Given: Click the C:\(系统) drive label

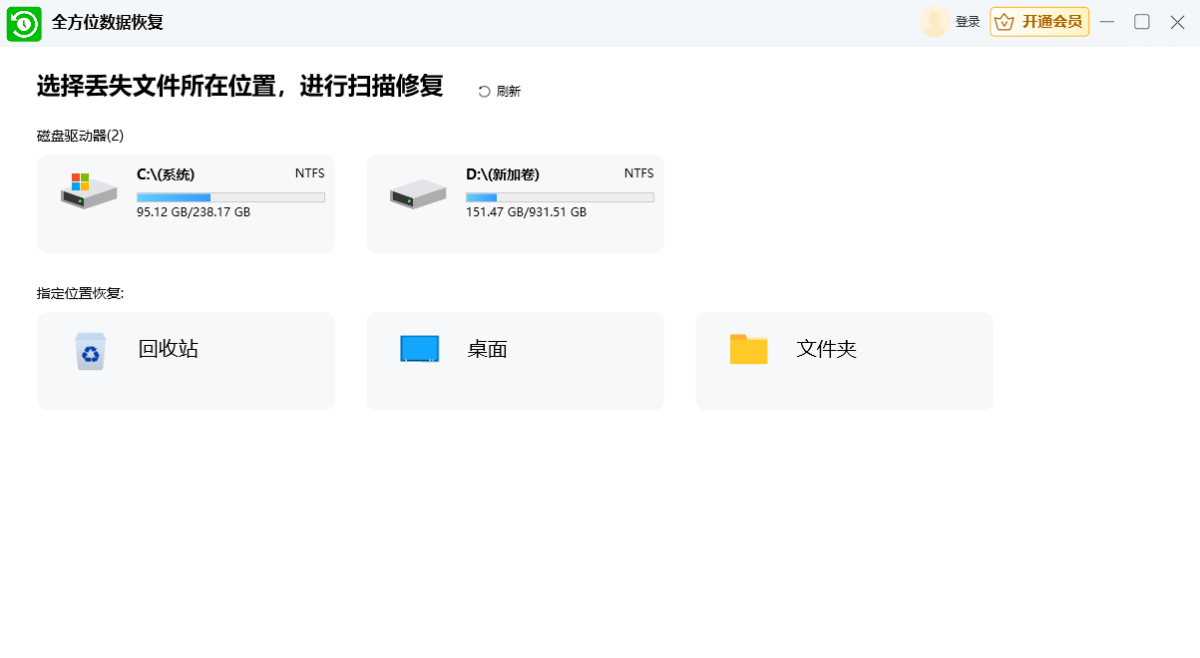Looking at the screenshot, I should pyautogui.click(x=166, y=174).
